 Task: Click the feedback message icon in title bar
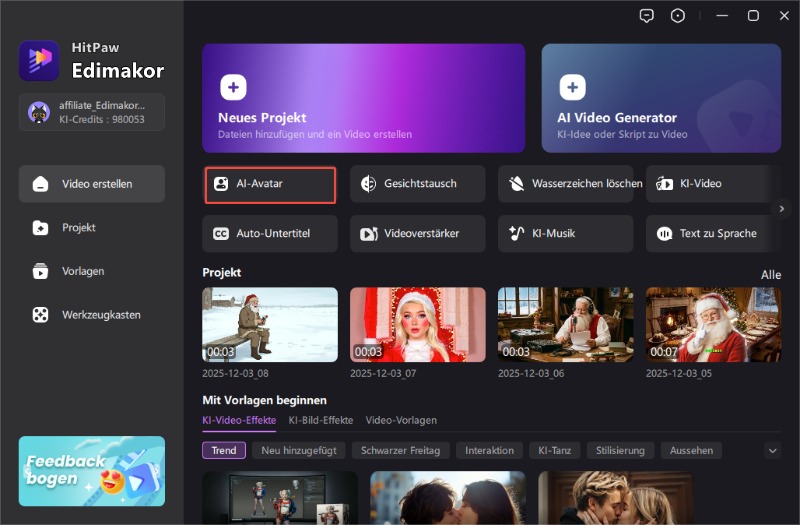click(x=647, y=16)
